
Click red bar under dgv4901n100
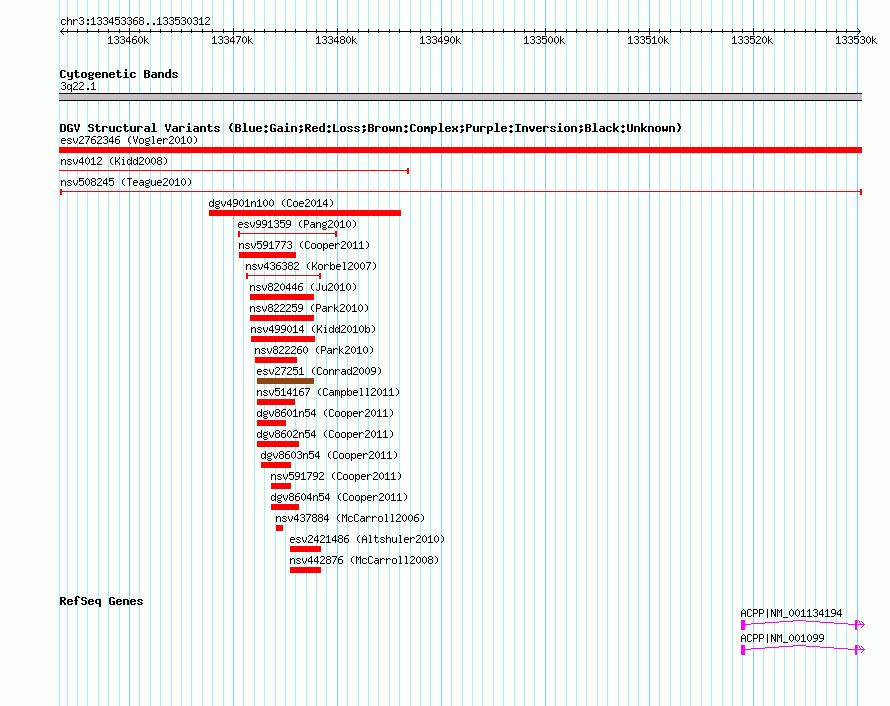pyautogui.click(x=305, y=213)
